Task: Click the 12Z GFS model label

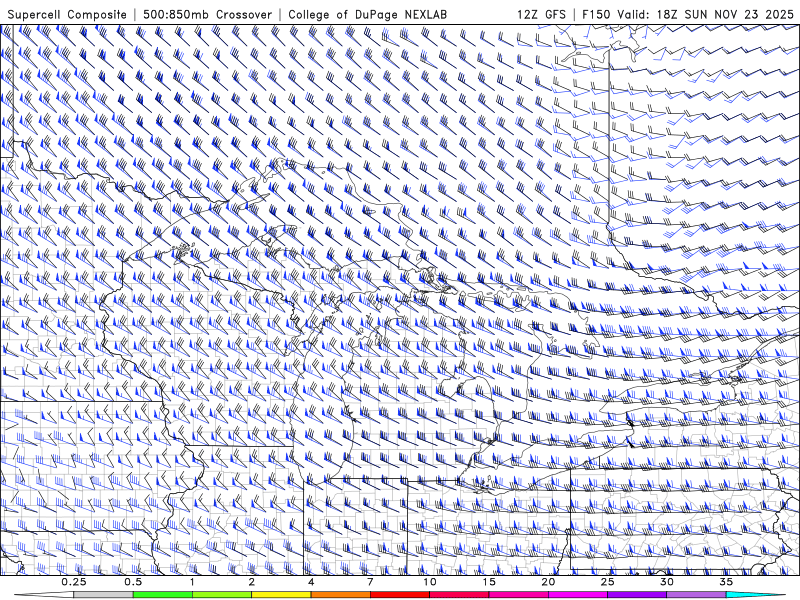Action: point(541,15)
